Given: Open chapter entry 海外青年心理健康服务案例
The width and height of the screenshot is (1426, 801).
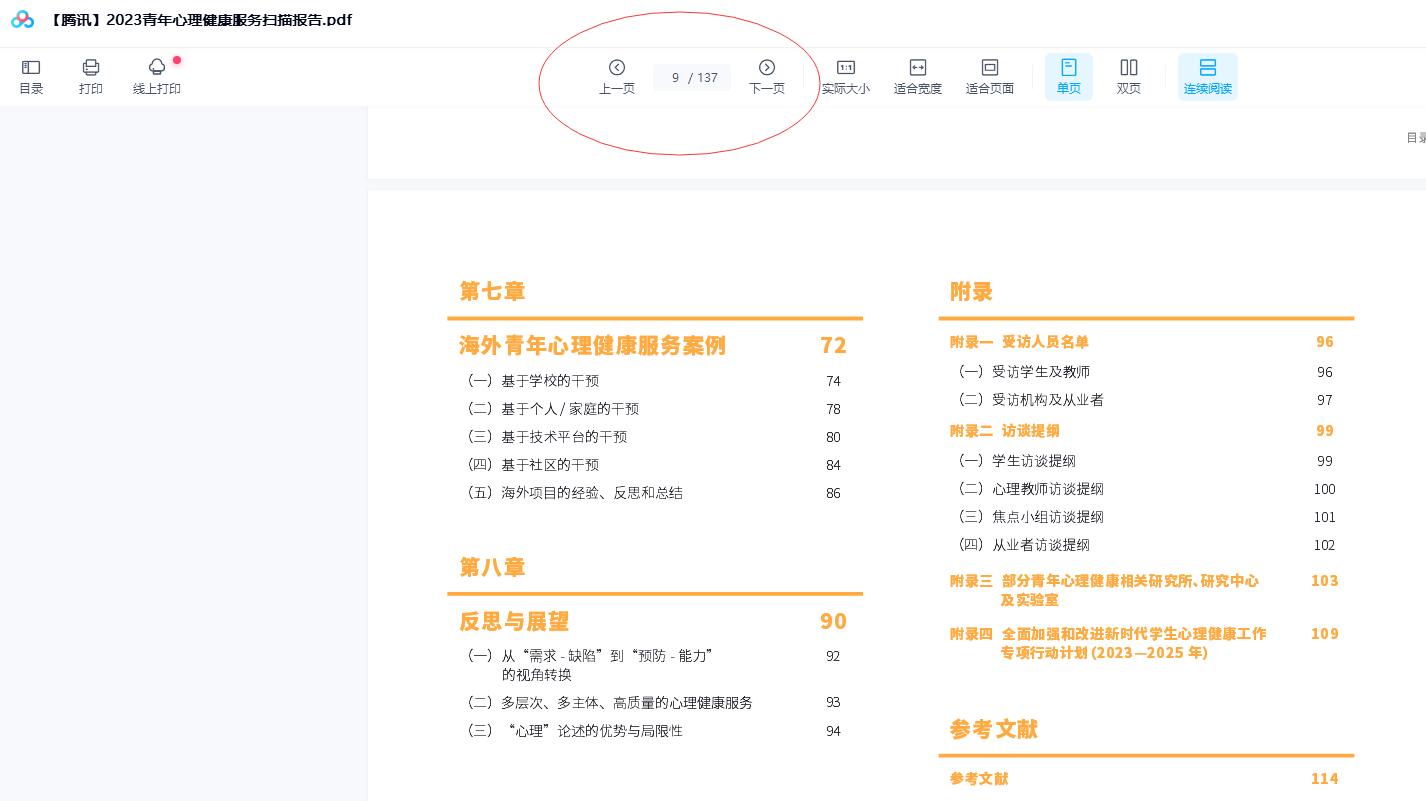Looking at the screenshot, I should [592, 346].
